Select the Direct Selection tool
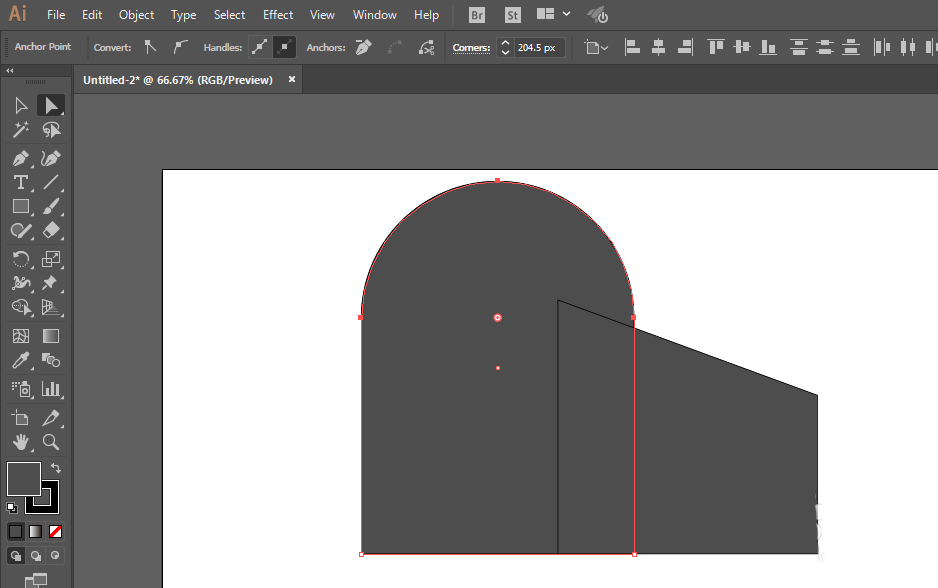Image resolution: width=938 pixels, height=588 pixels. pos(51,105)
